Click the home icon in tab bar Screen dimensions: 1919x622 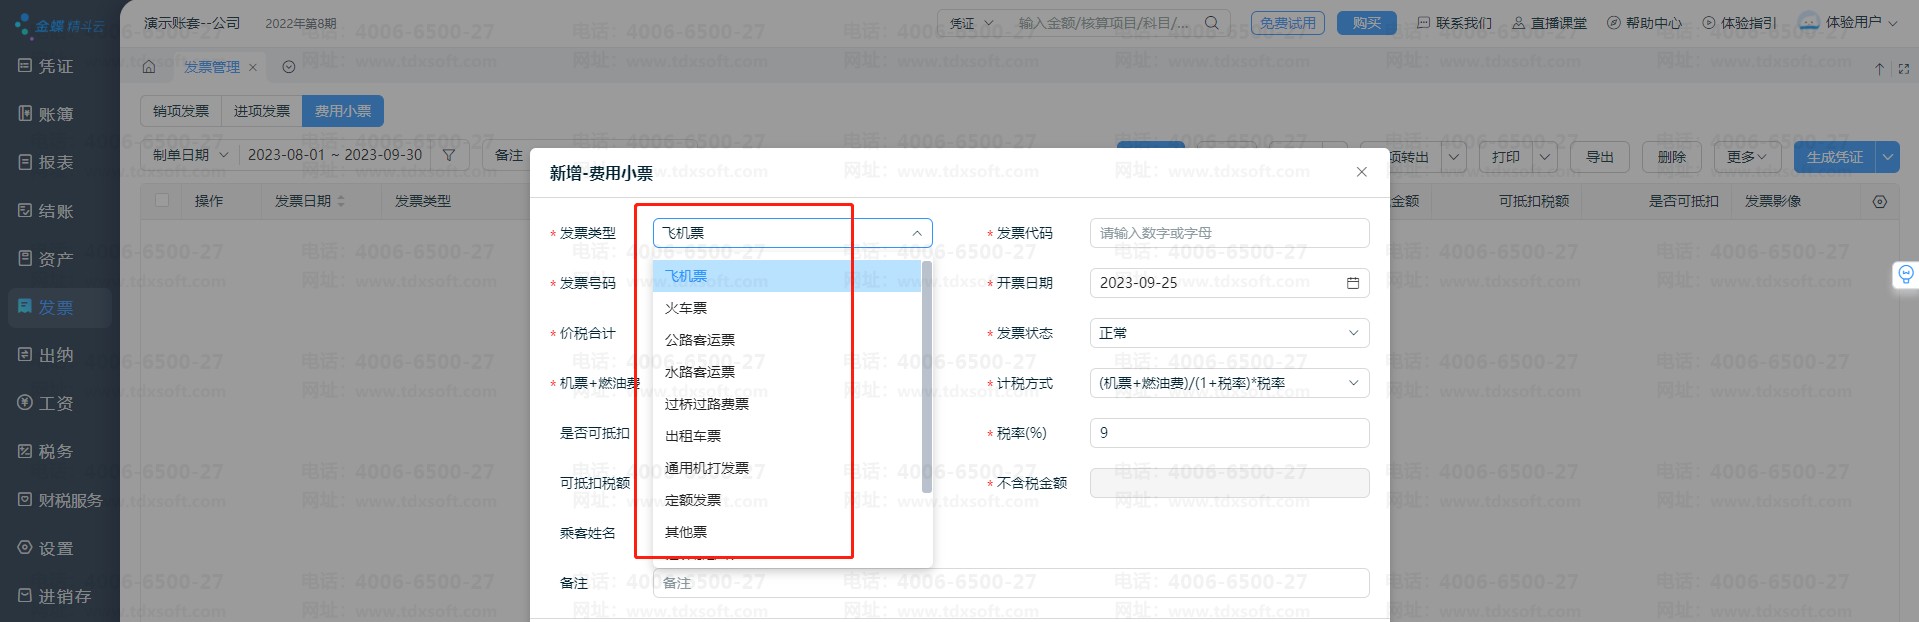(x=149, y=67)
